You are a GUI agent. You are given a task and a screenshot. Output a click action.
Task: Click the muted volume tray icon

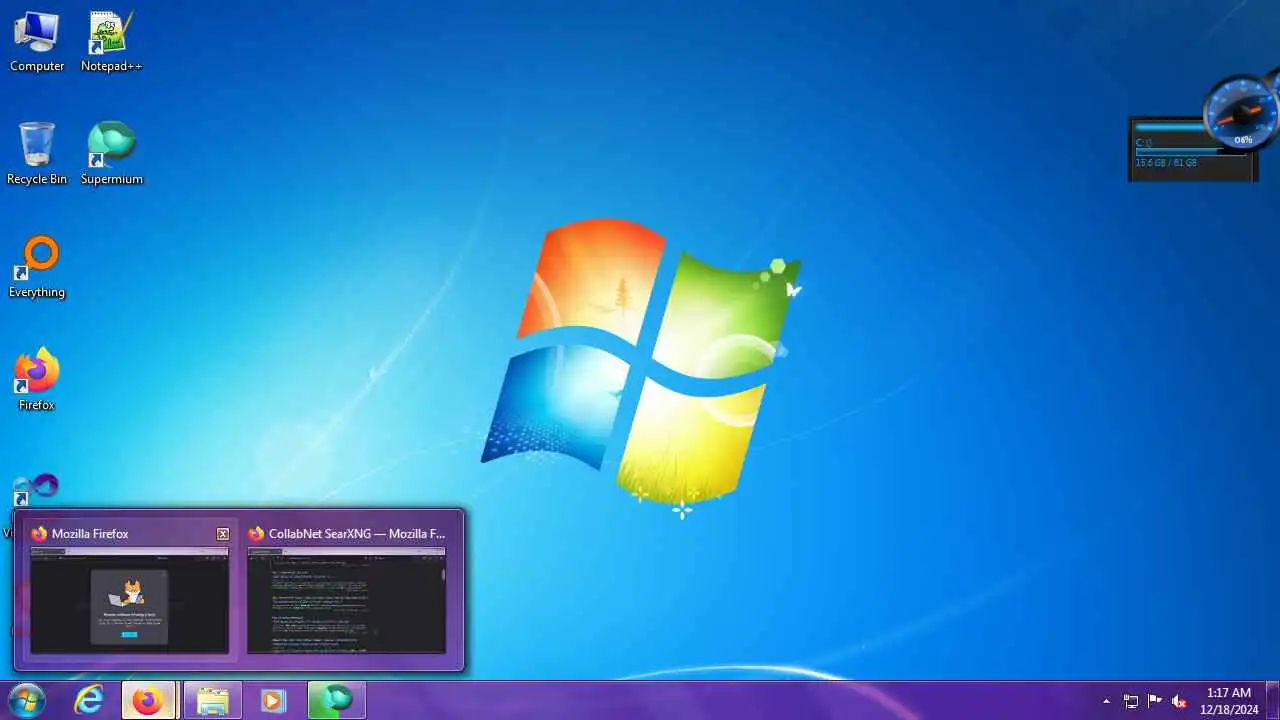(x=1179, y=701)
